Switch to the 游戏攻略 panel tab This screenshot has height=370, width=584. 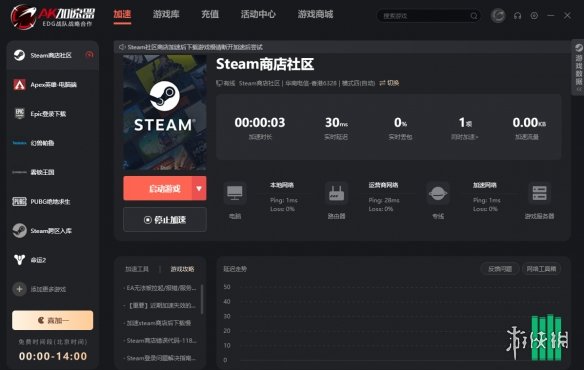pyautogui.click(x=182, y=269)
